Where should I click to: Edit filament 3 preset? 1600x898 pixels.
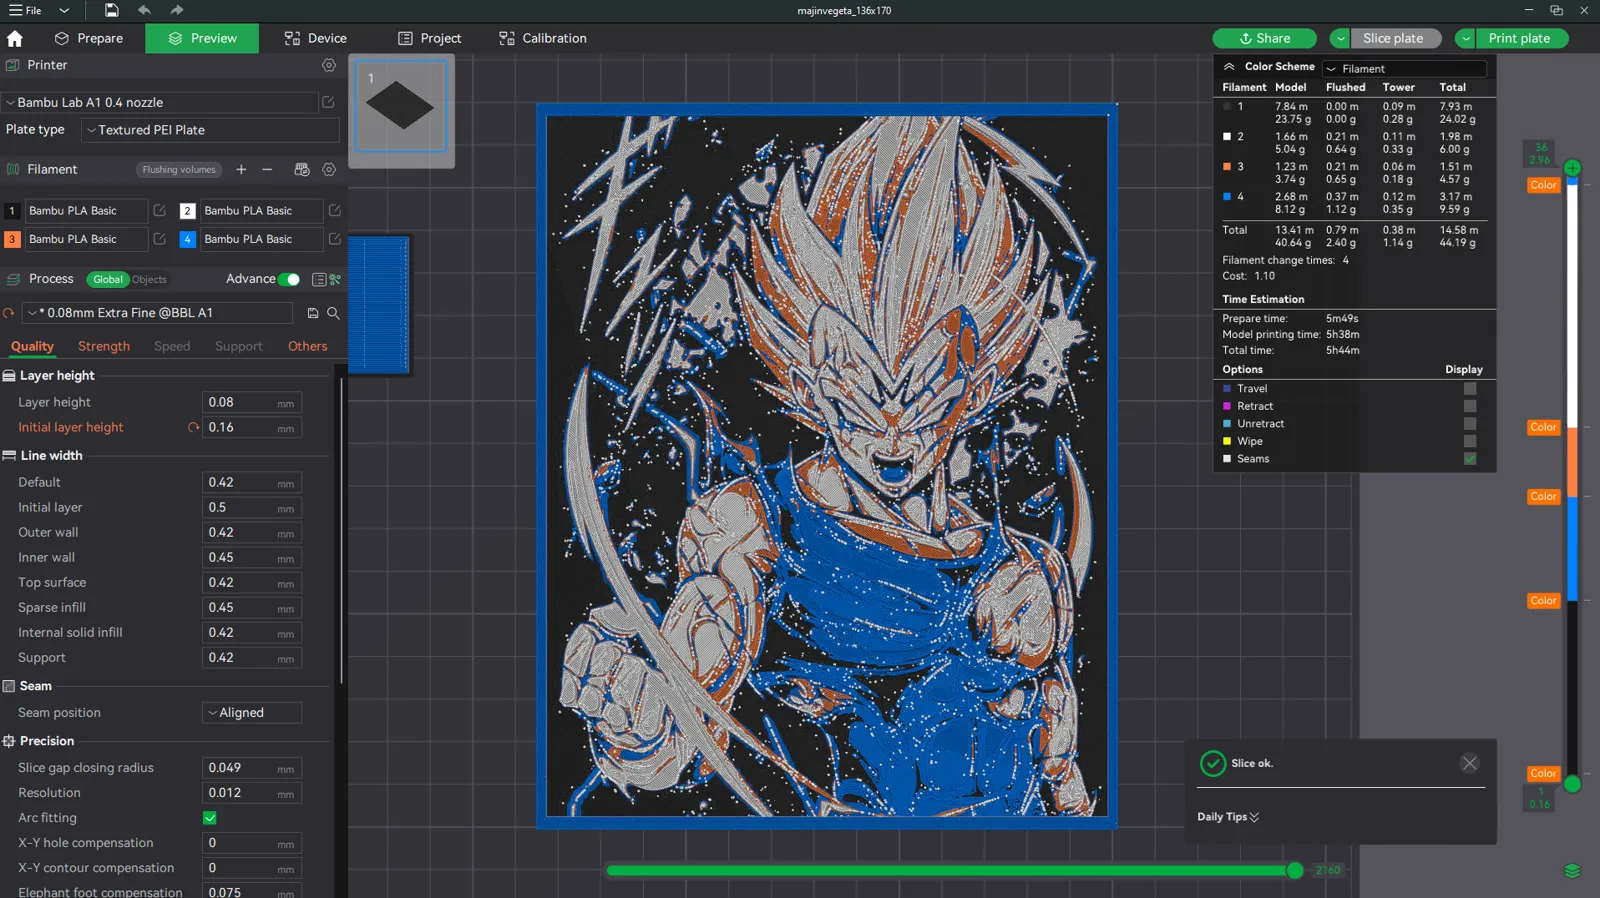coord(159,239)
